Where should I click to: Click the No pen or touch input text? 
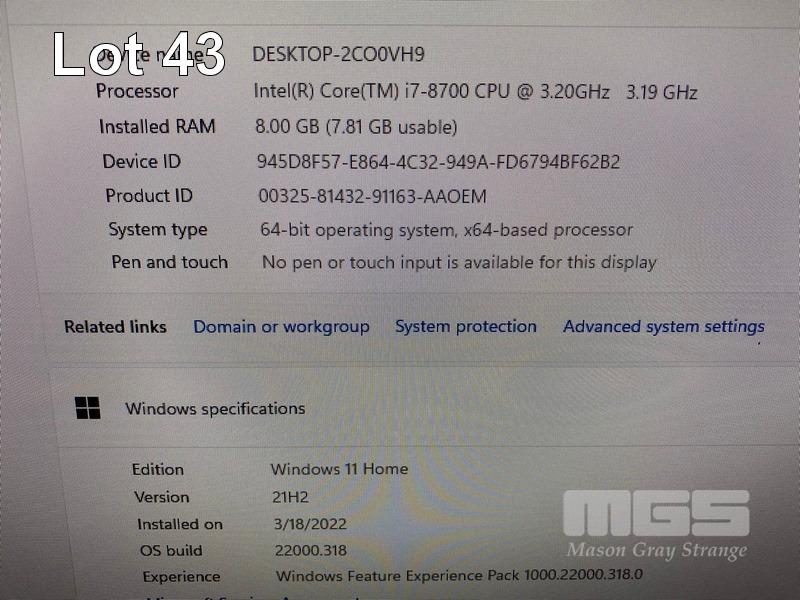click(x=459, y=262)
